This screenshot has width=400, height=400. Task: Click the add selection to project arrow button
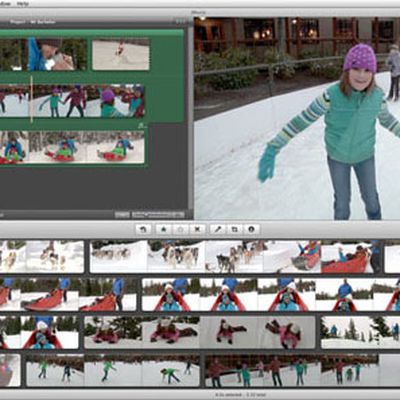[x=144, y=229]
